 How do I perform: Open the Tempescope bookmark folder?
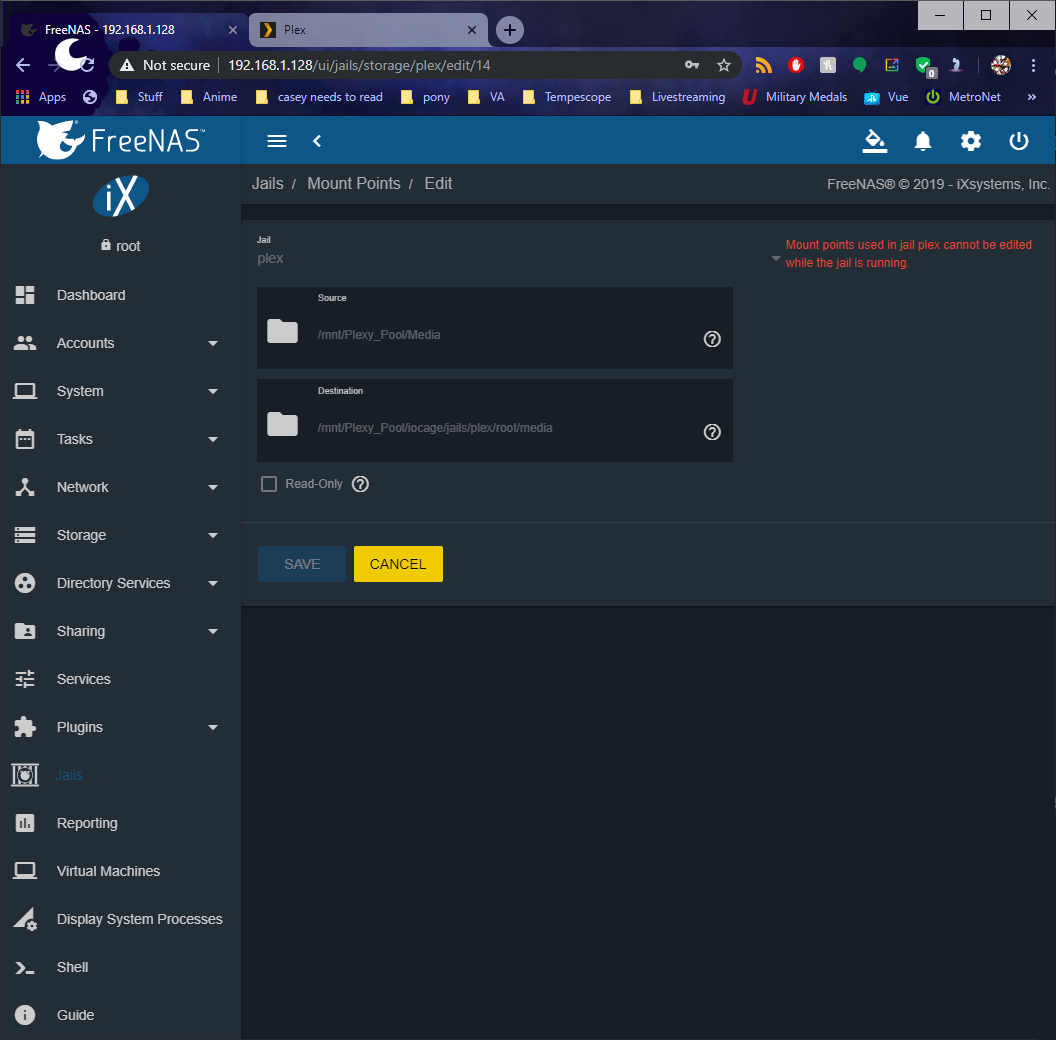coord(567,97)
